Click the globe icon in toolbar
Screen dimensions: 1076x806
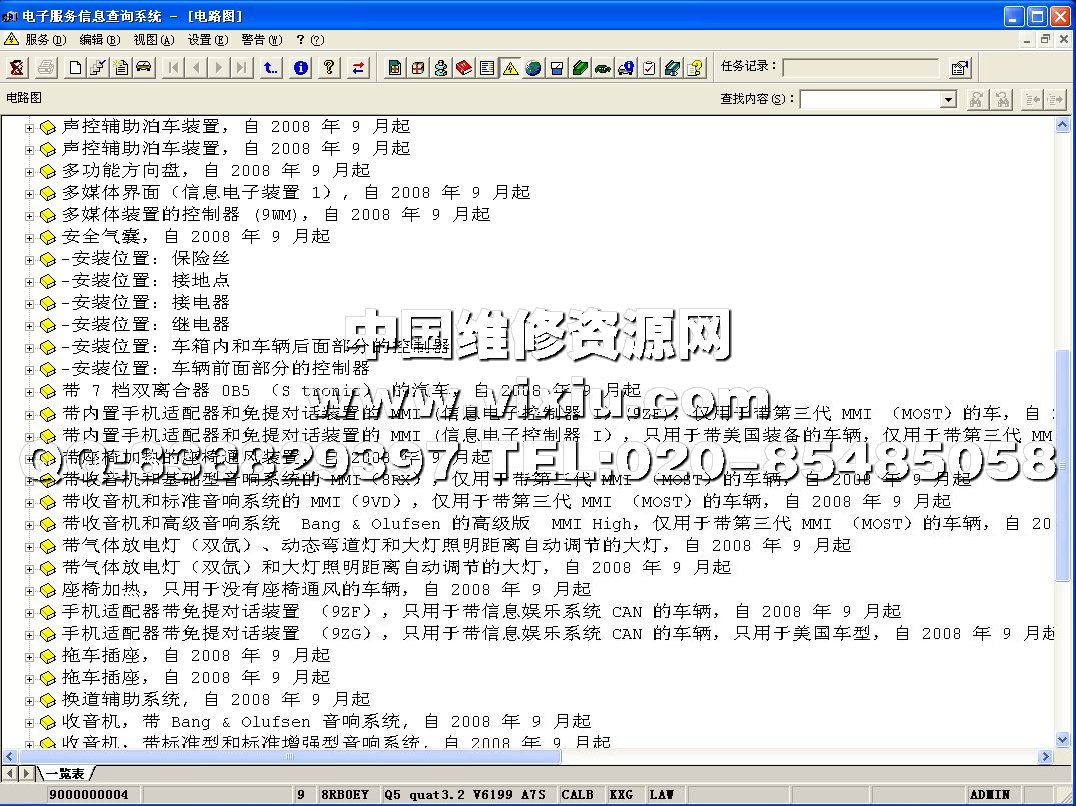tap(533, 68)
